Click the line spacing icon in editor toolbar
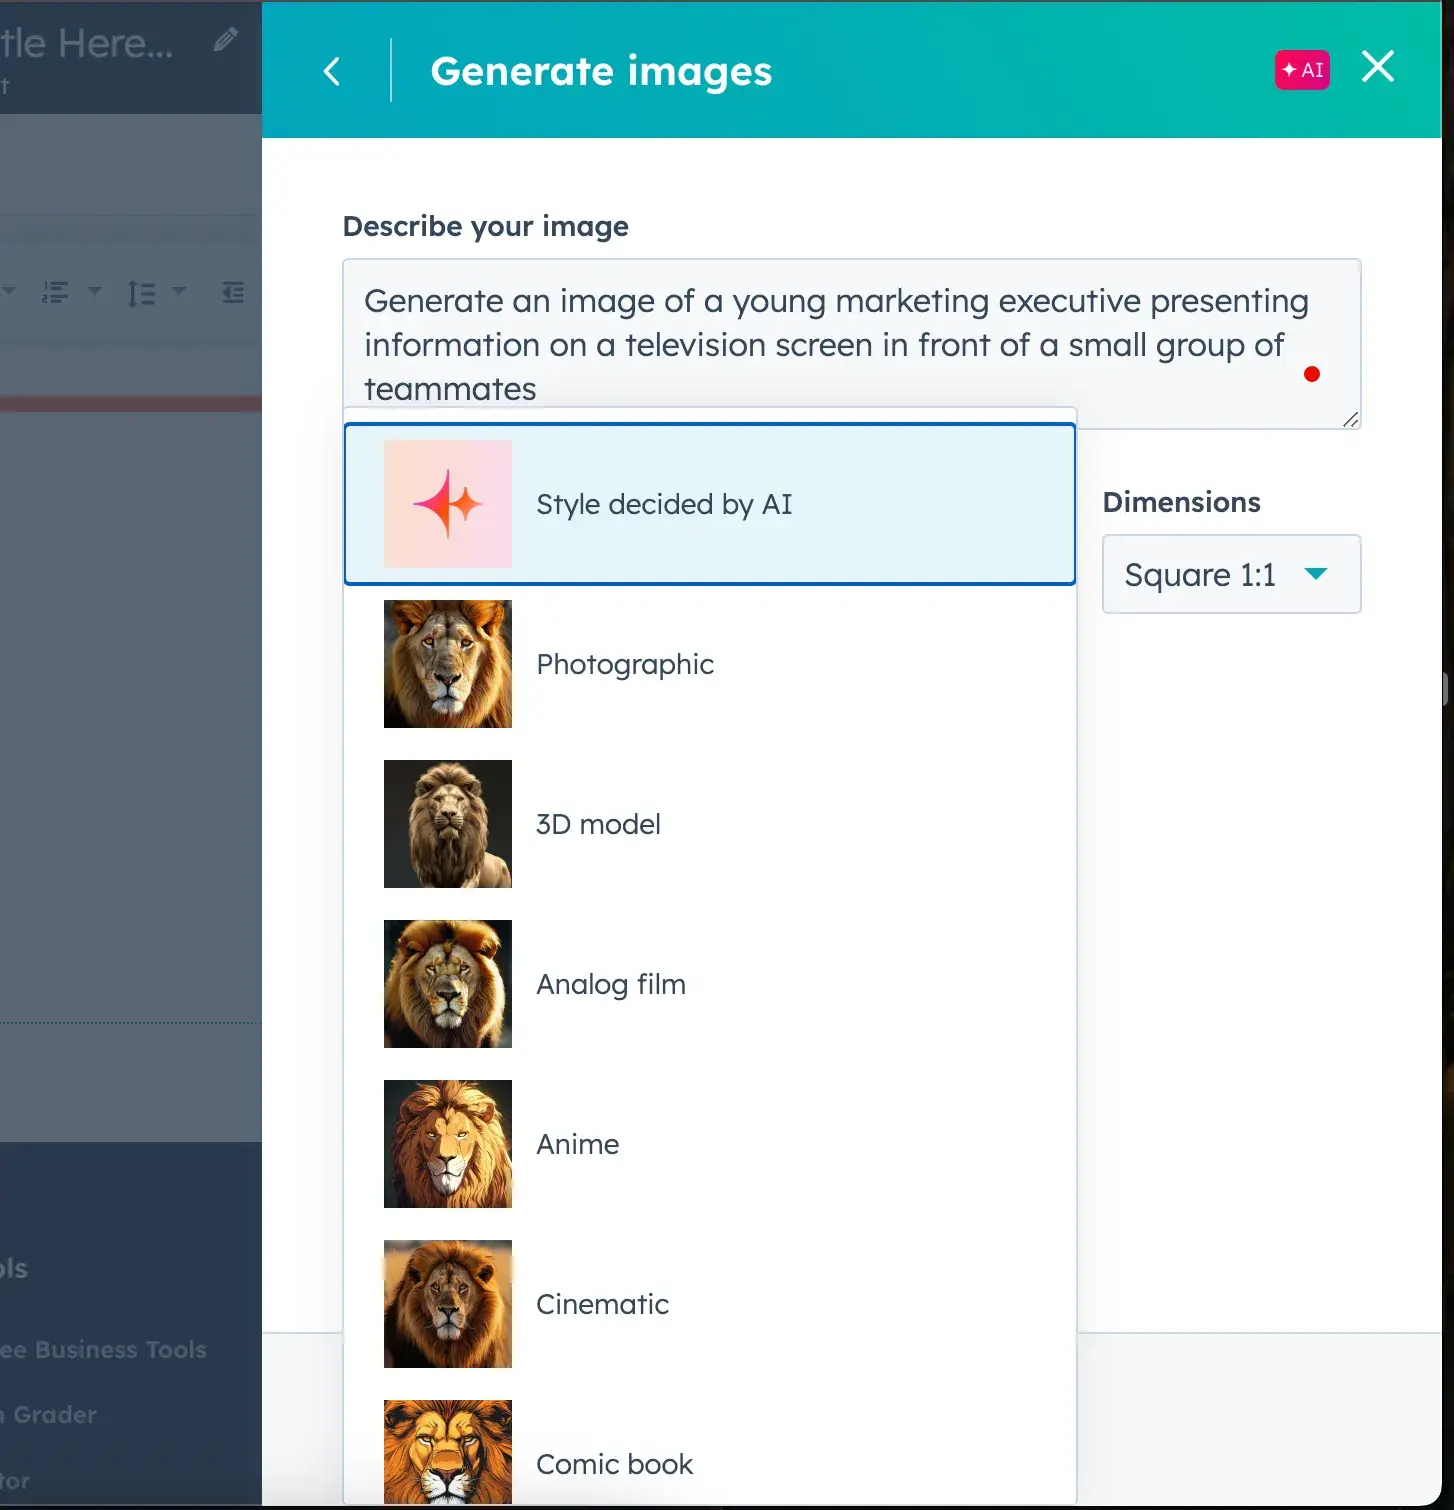1454x1510 pixels. click(141, 293)
